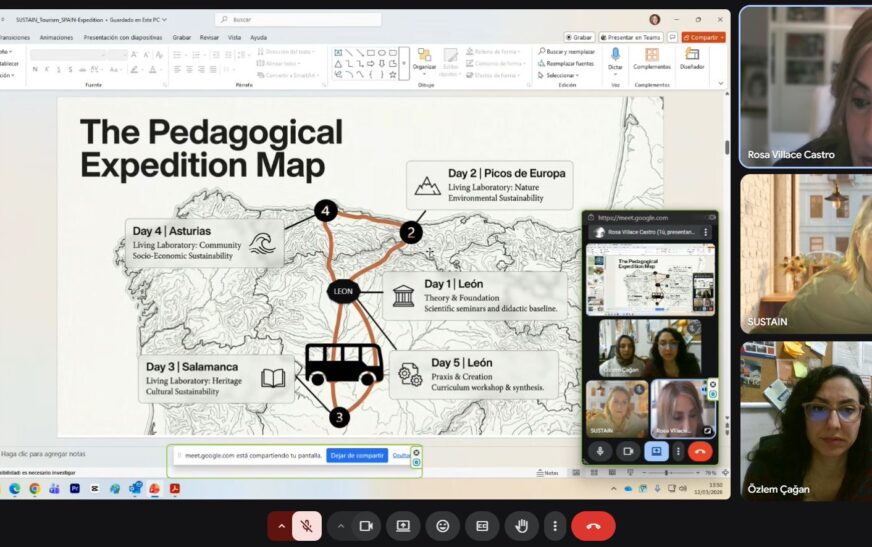The width and height of the screenshot is (872, 547).
Task: Click Dejar de compartir button
Action: tap(357, 455)
